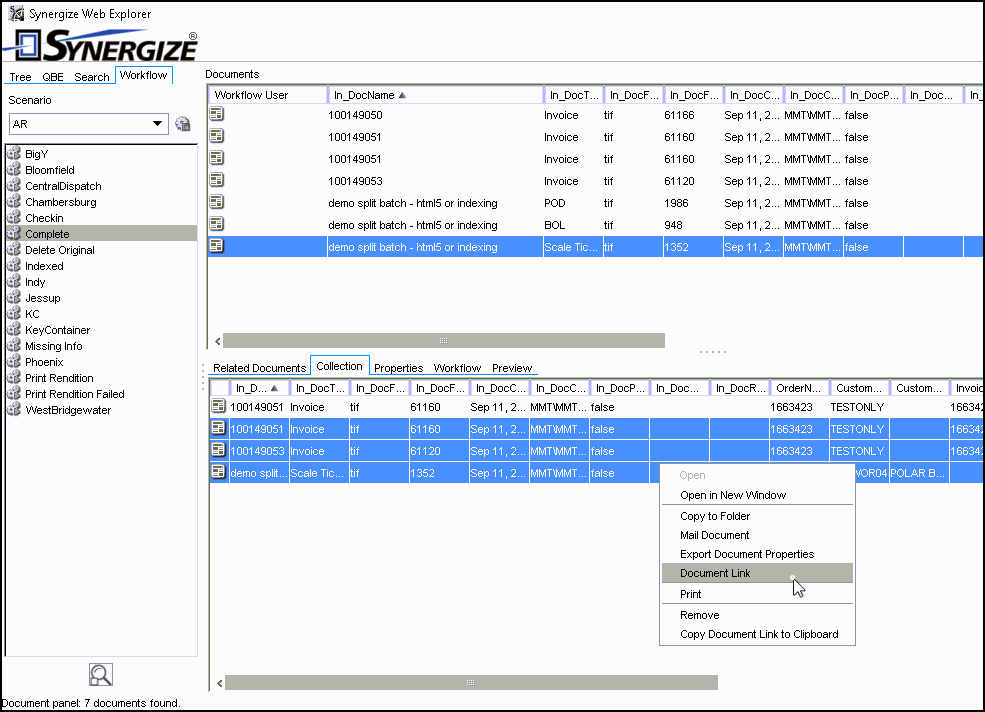Select the 100149053 document name in Documents
Viewport: 985px width, 712px height.
tap(355, 181)
